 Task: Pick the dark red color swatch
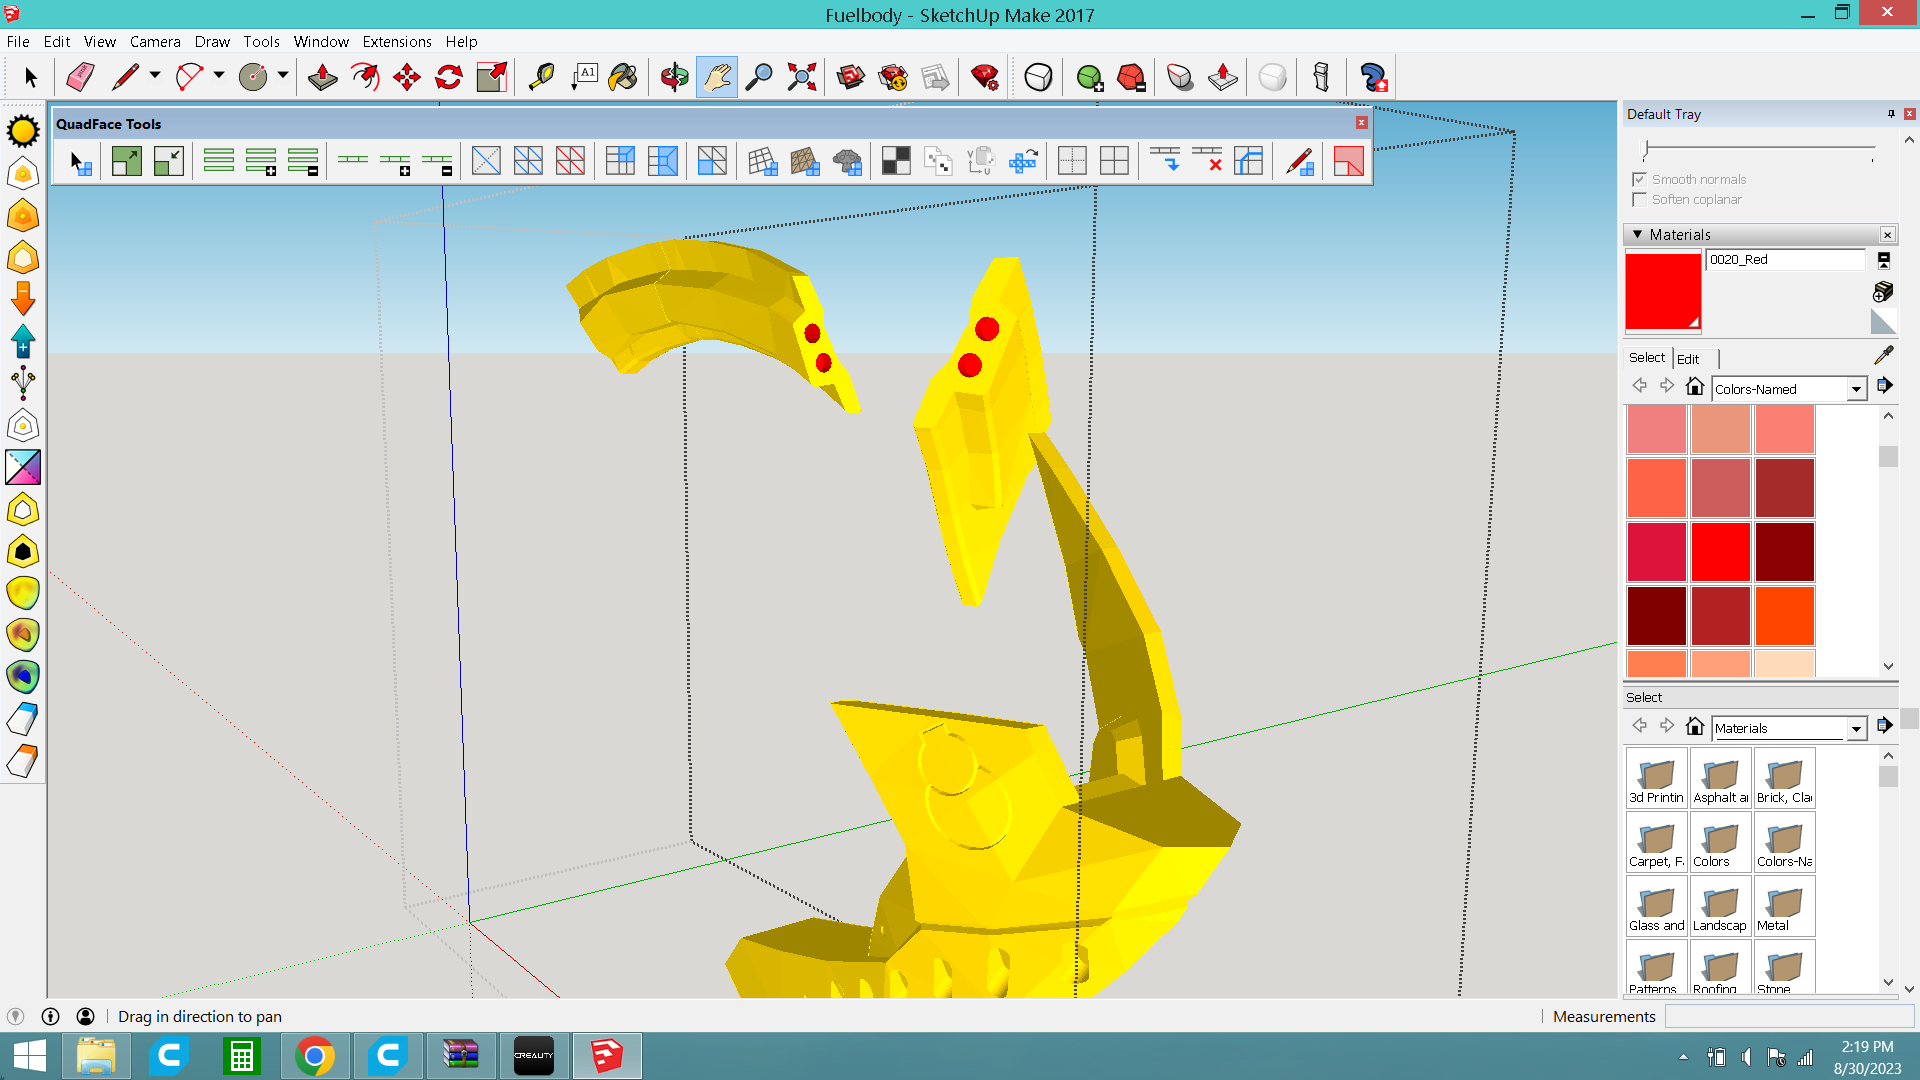tap(1784, 552)
